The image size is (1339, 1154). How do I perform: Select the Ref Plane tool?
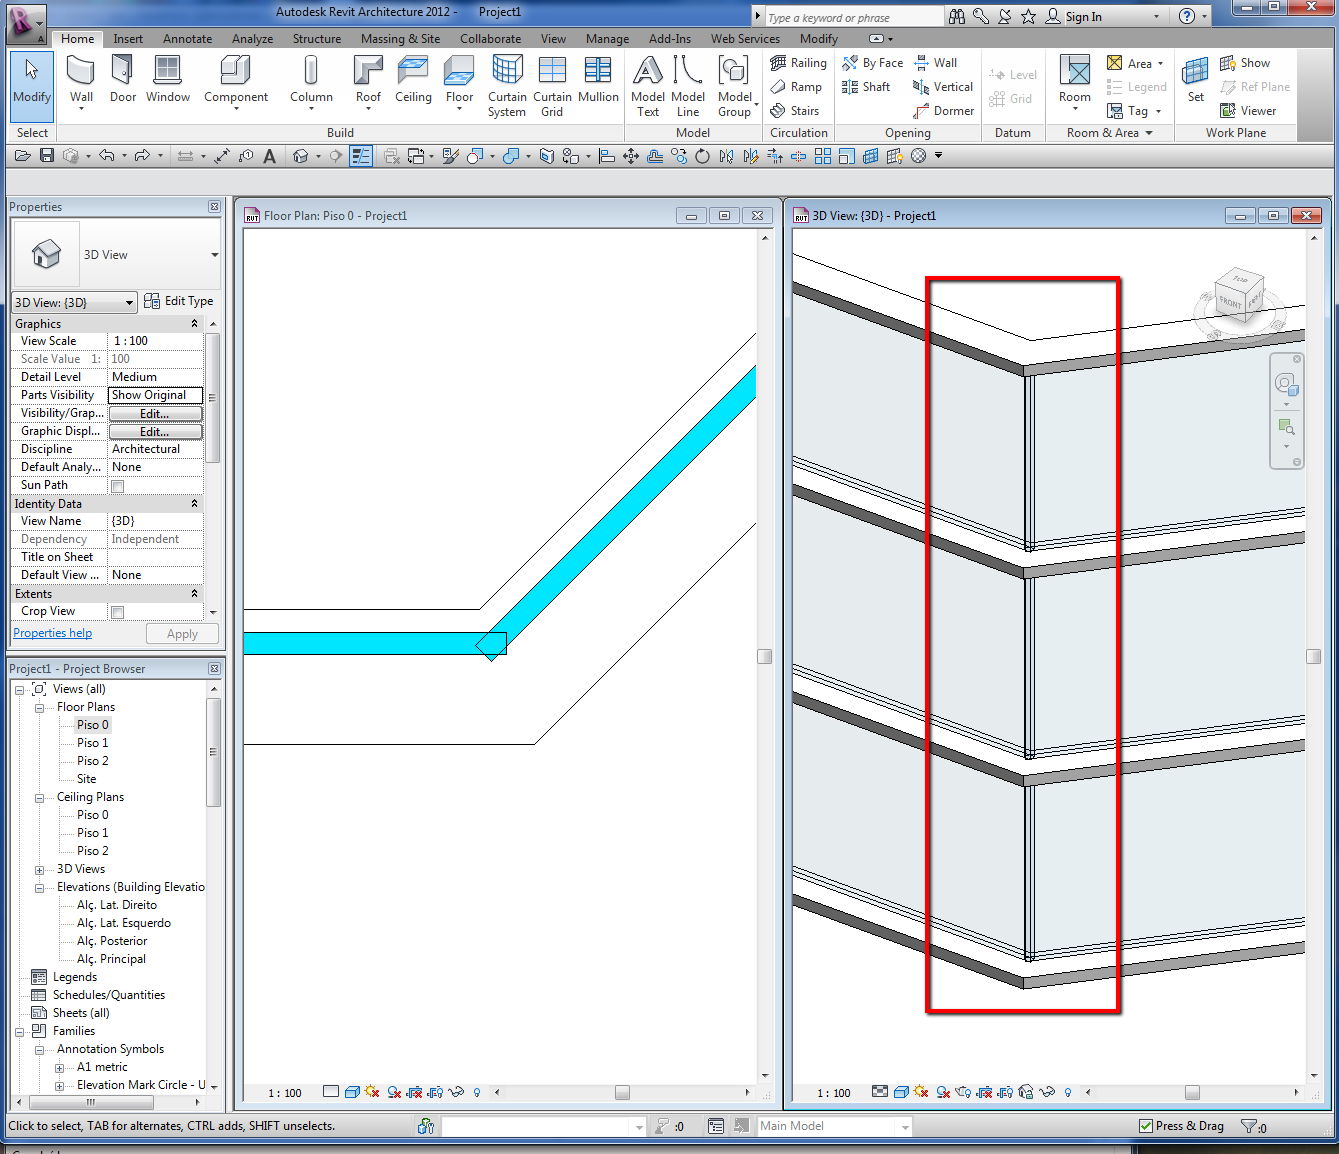(x=1255, y=87)
